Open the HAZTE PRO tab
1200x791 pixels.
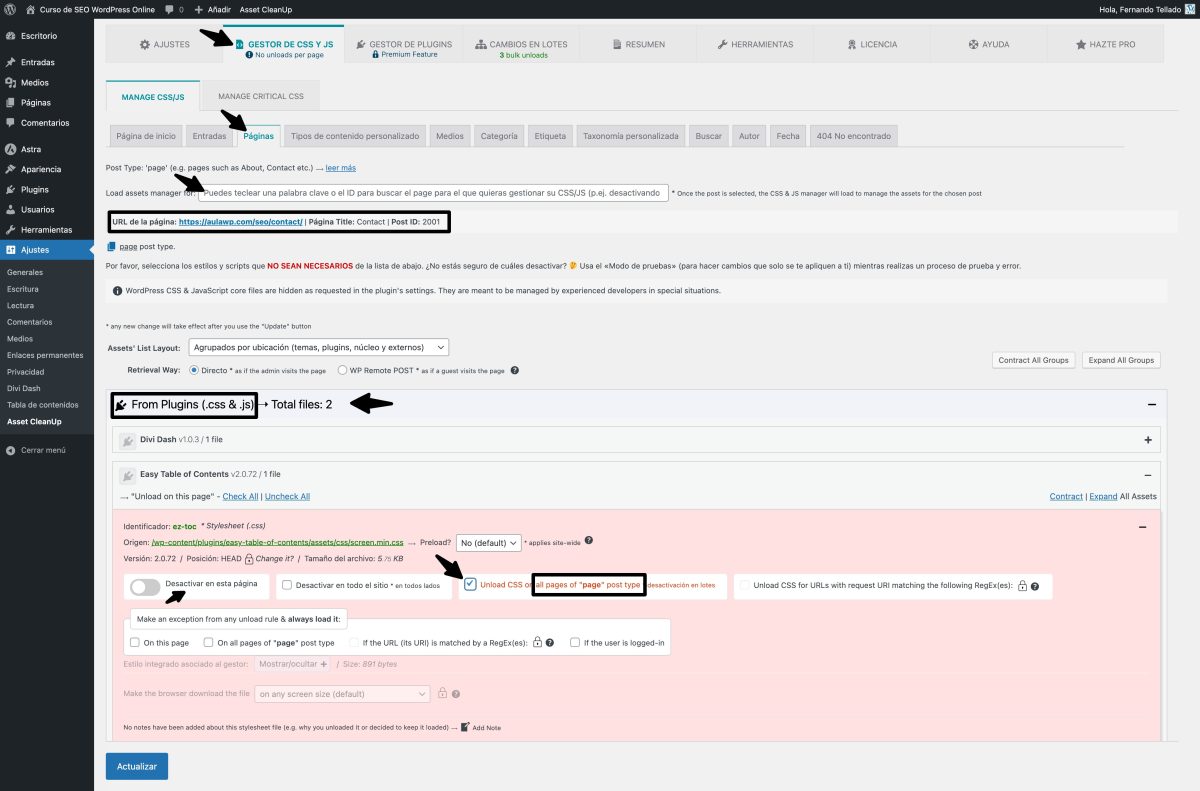(x=1105, y=45)
